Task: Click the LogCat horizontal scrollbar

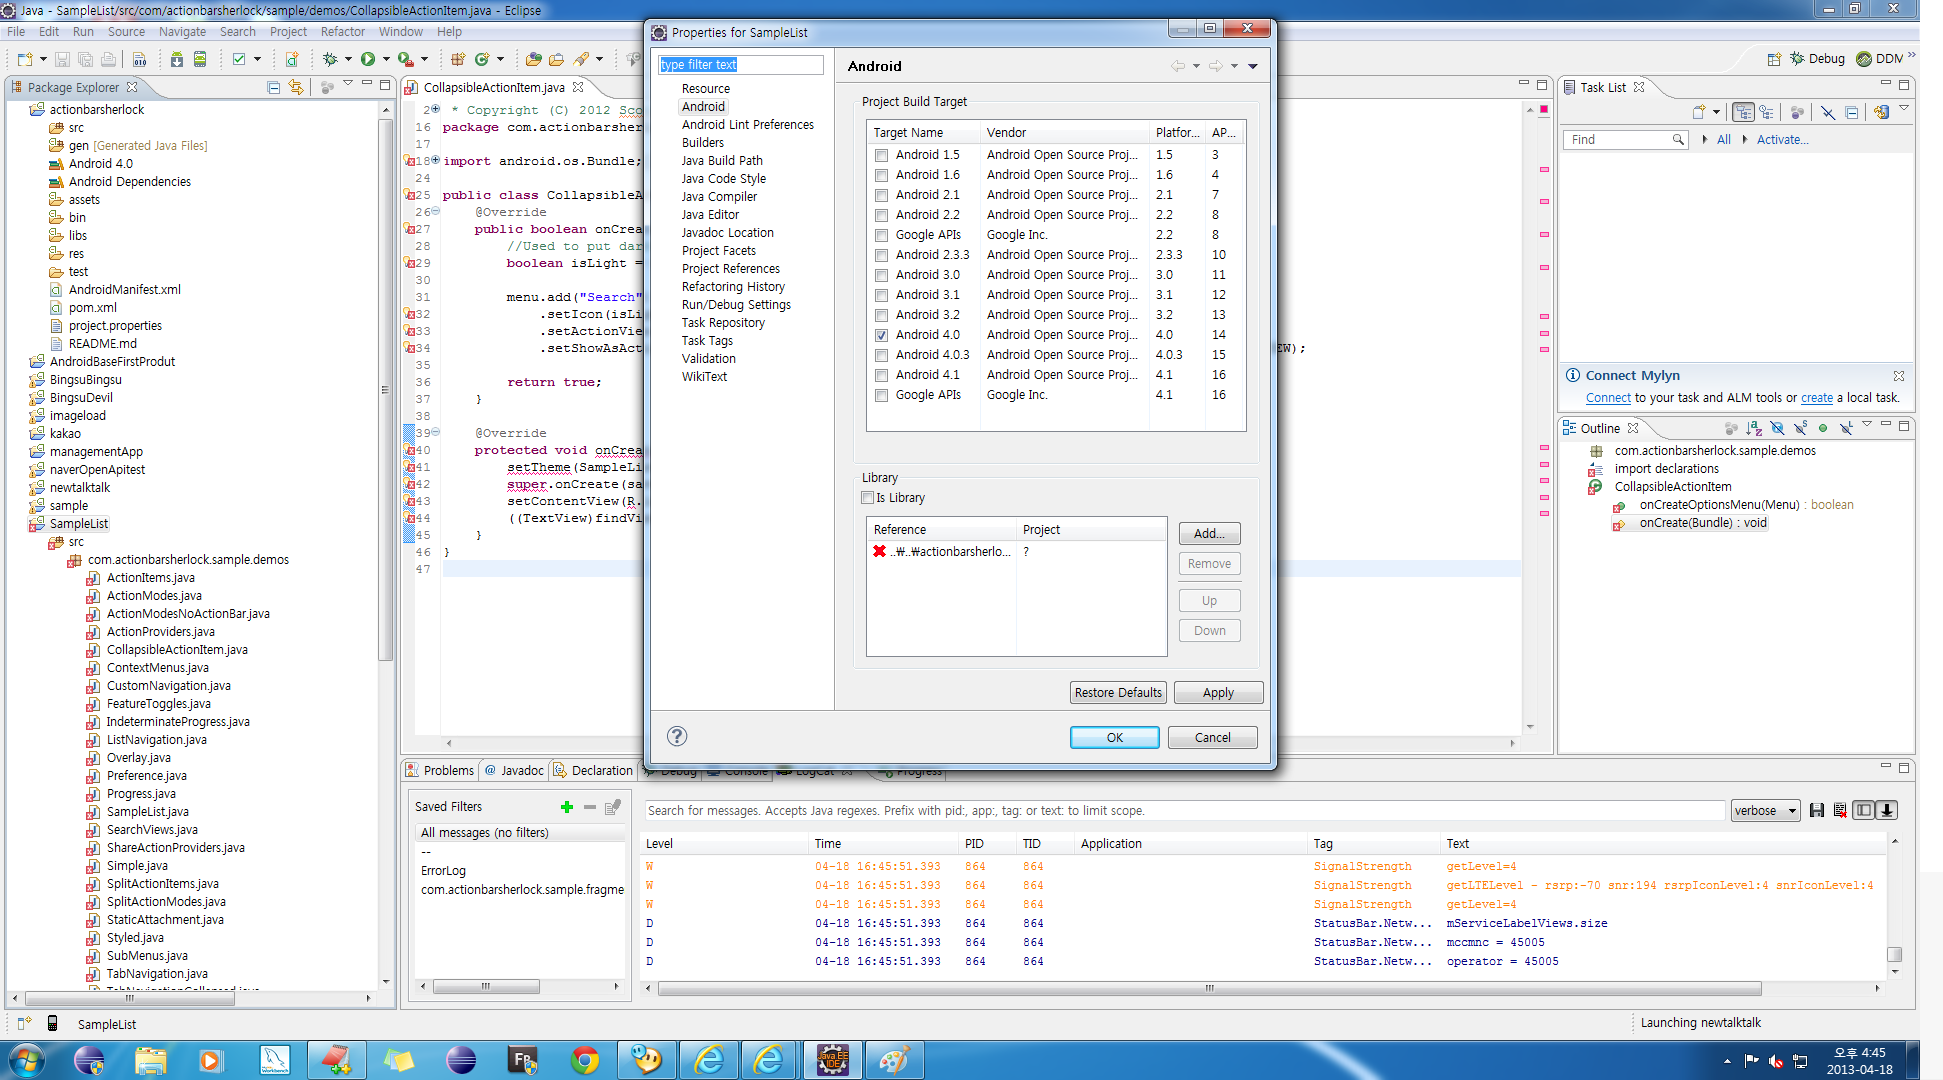Action: [1209, 988]
